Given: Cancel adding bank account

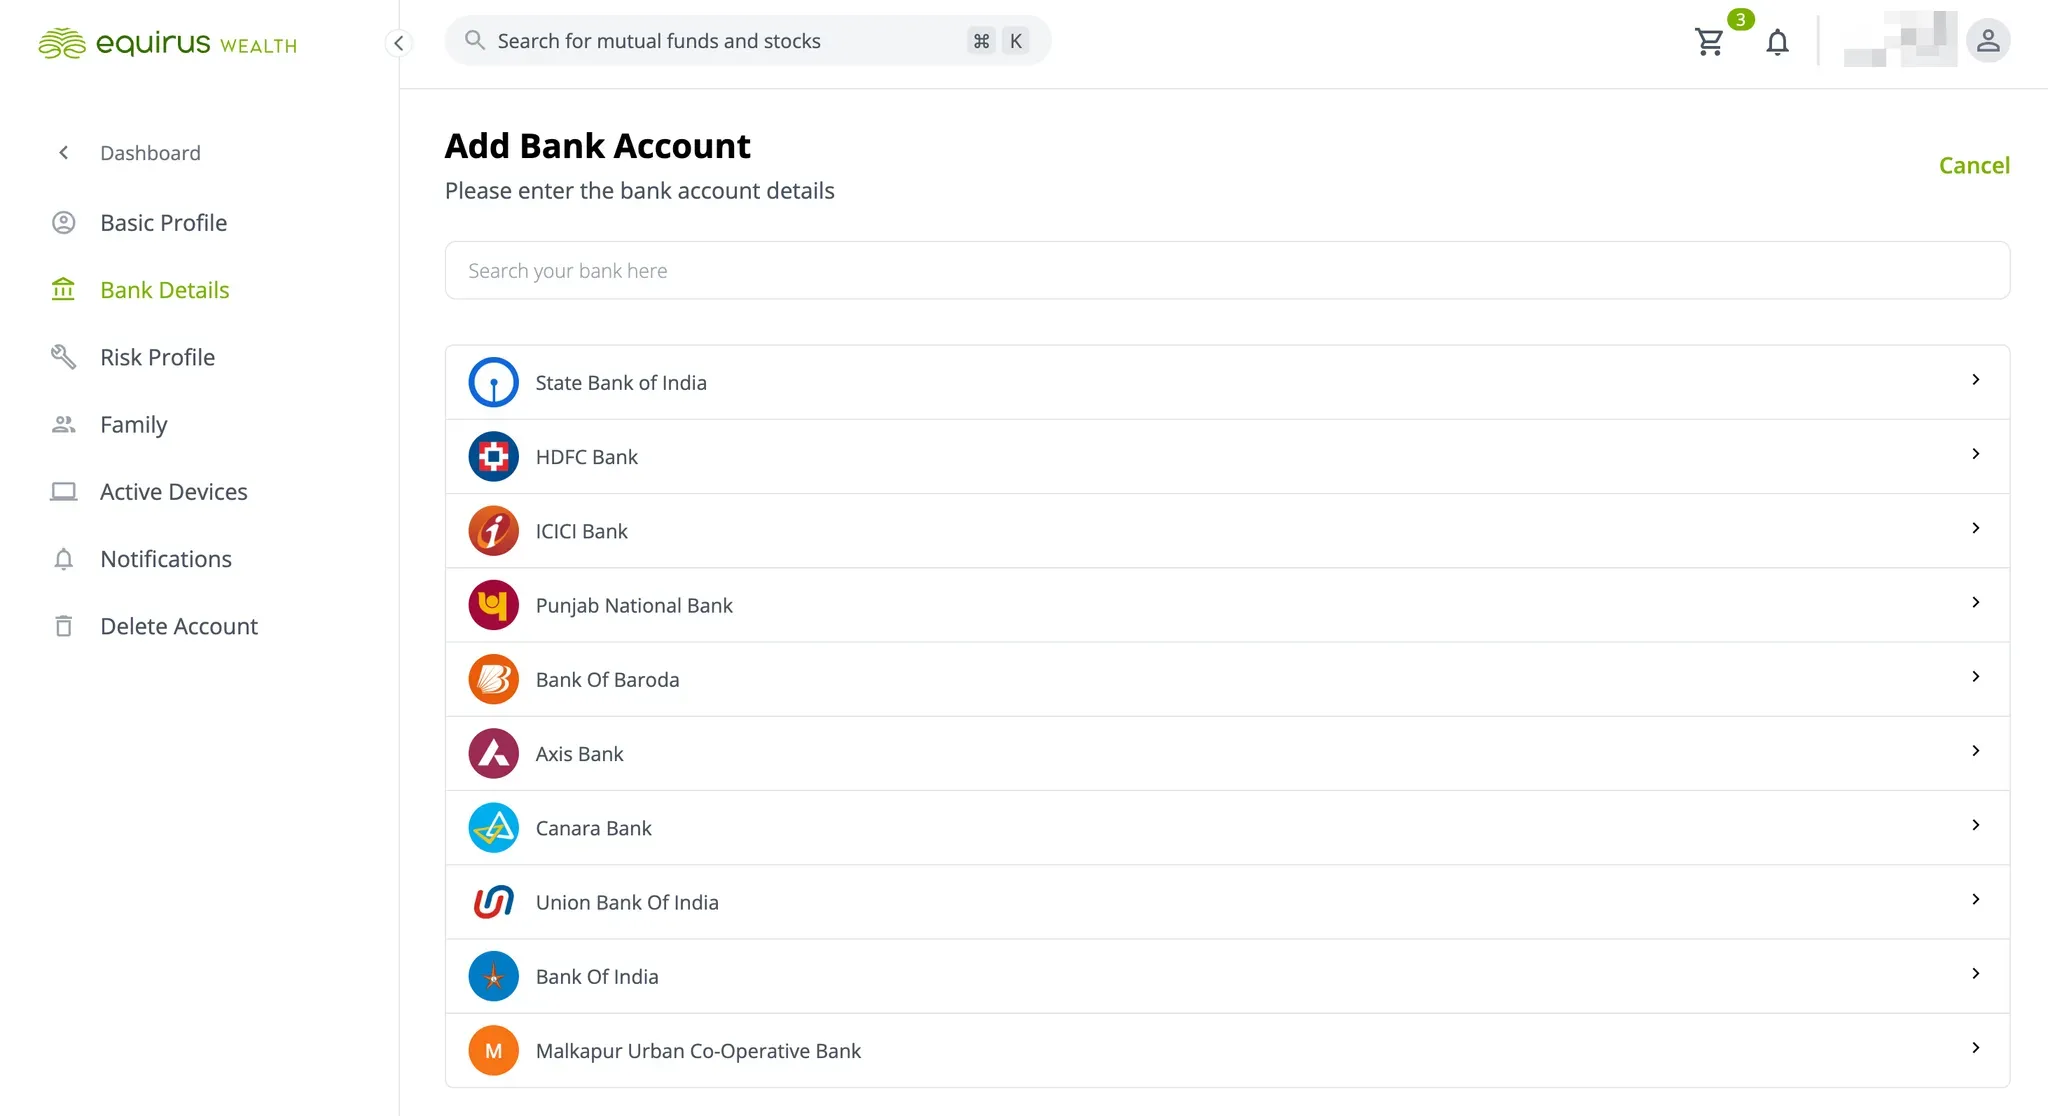Looking at the screenshot, I should 1974,165.
